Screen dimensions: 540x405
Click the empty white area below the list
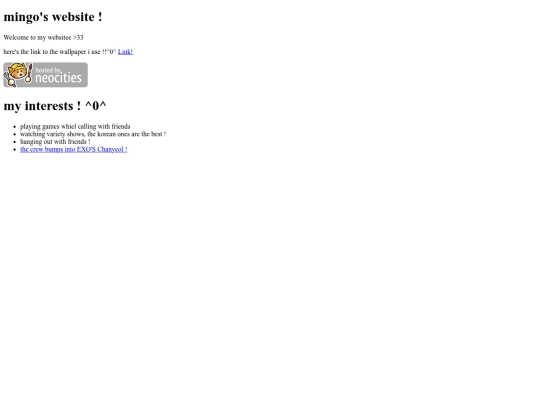(270, 276)
